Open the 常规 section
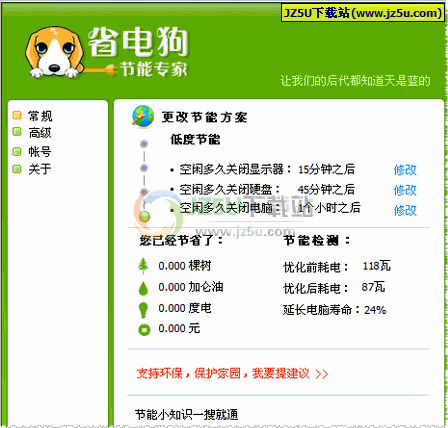The image size is (448, 428). point(40,116)
